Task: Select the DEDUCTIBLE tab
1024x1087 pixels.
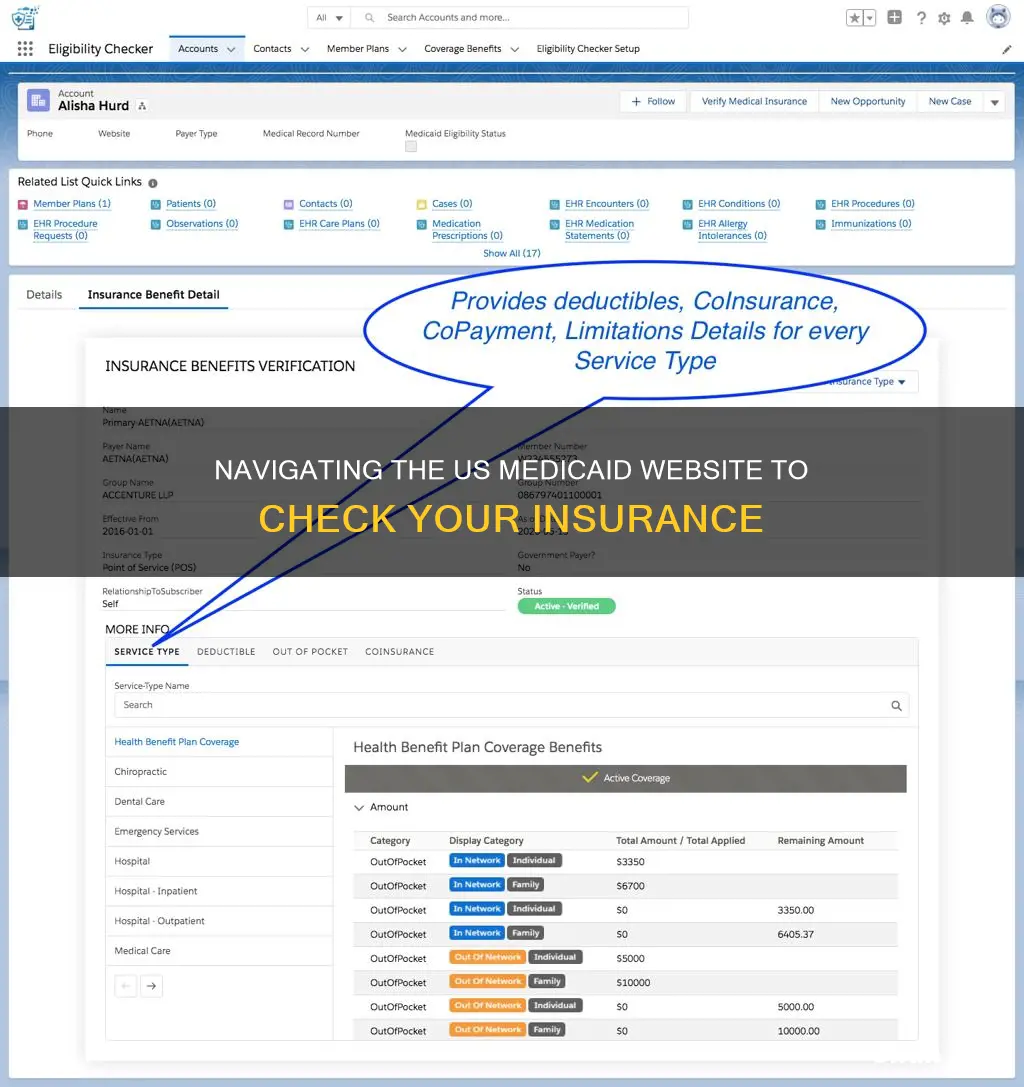Action: pos(226,652)
